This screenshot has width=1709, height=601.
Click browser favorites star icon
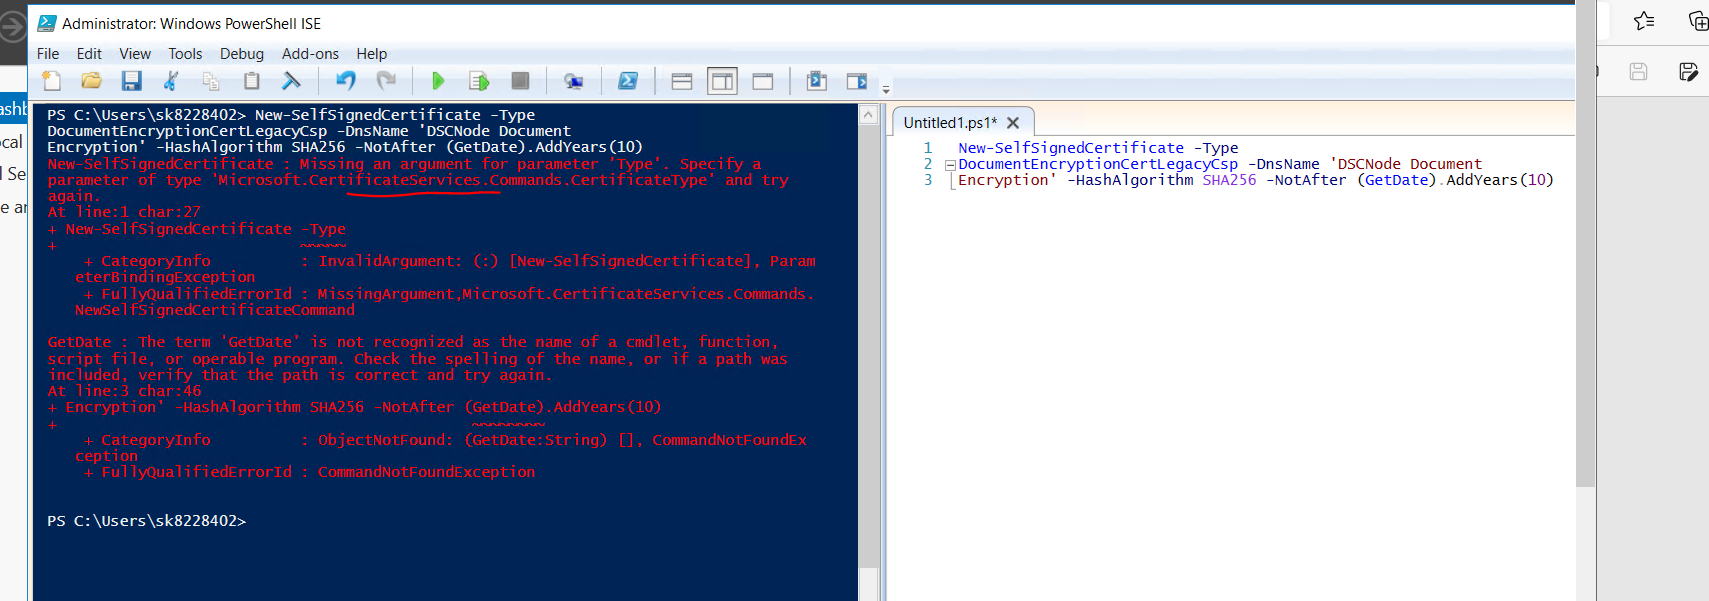tap(1644, 21)
